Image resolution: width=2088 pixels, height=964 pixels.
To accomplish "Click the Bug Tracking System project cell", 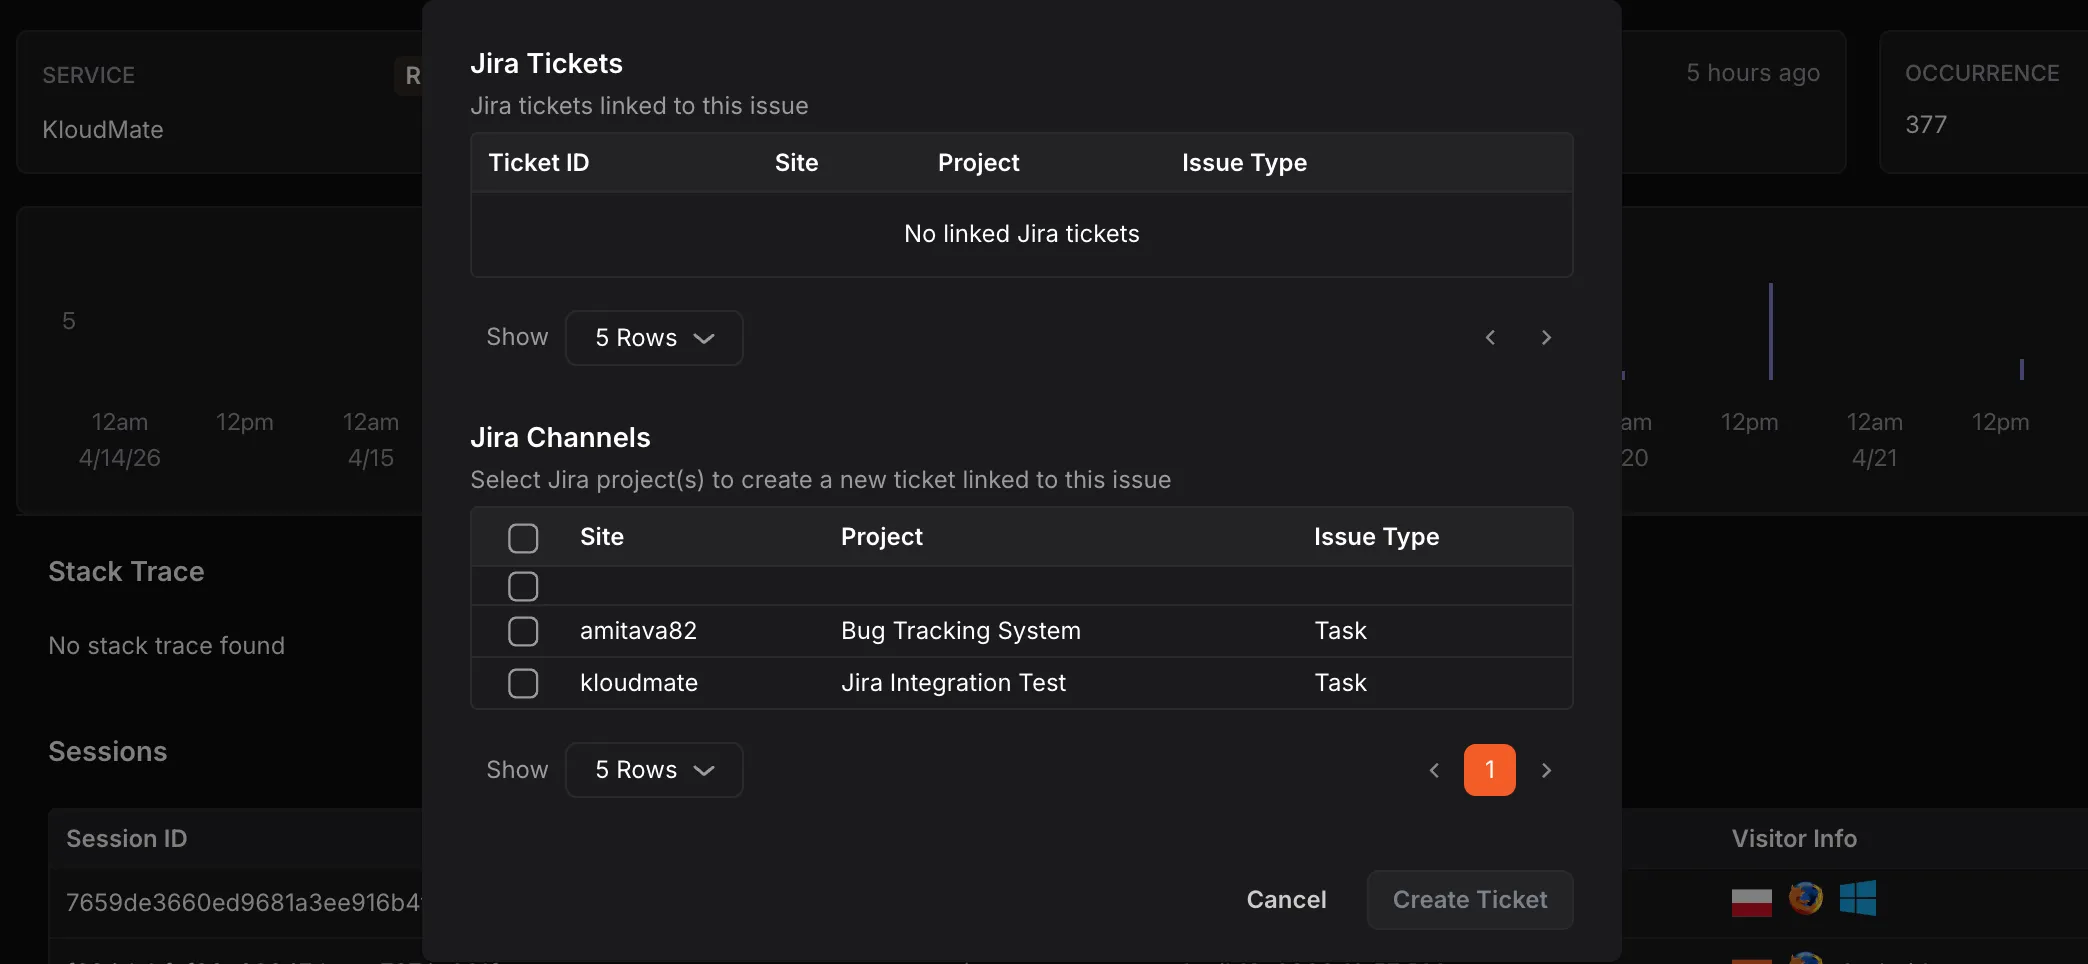I will coord(961,631).
